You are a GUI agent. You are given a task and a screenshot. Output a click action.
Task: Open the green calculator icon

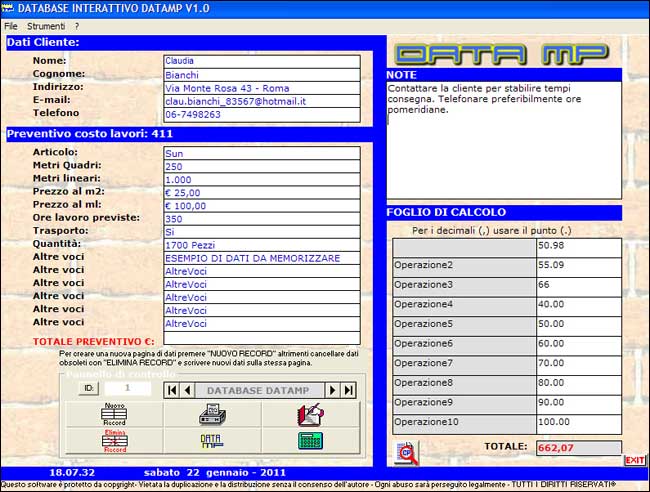309,441
